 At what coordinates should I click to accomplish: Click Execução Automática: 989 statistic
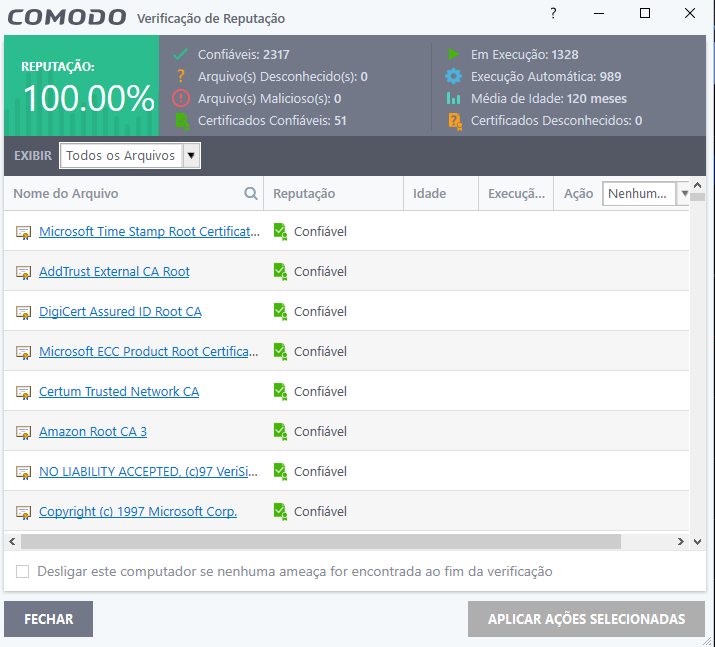[546, 77]
